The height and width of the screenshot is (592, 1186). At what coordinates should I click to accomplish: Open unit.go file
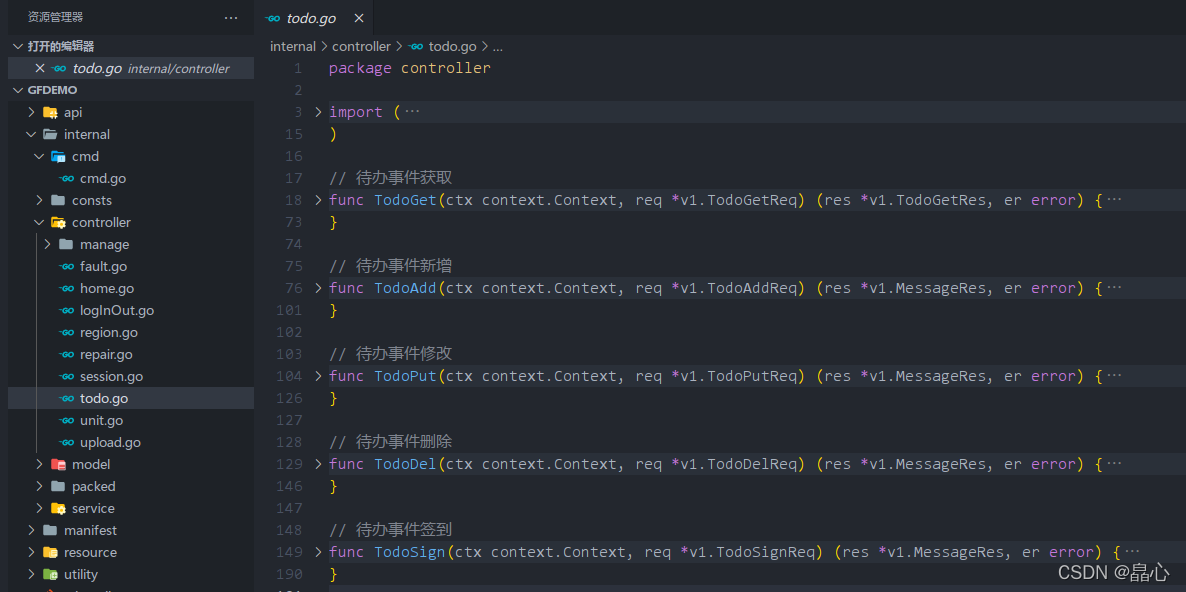tap(101, 420)
